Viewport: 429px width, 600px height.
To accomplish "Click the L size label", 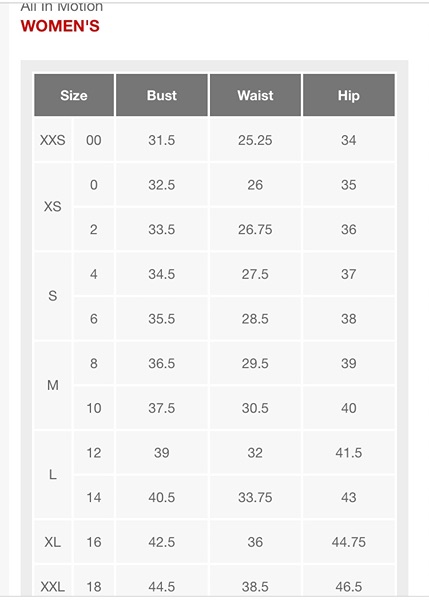I will pos(53,475).
